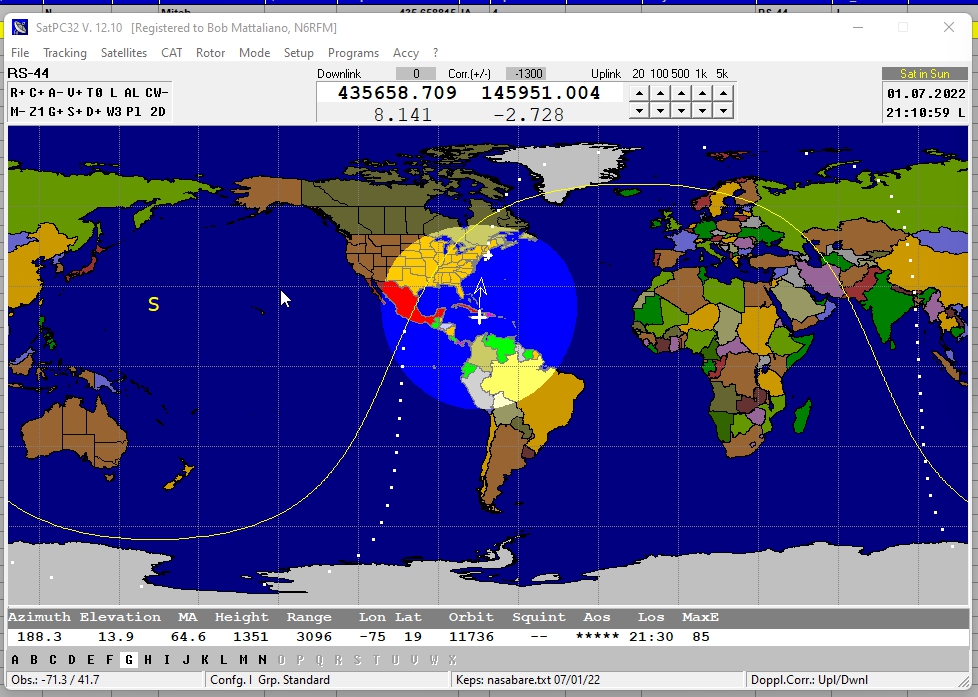Decrease uplink by 20 Hz down arrow
The height and width of the screenshot is (697, 978).
click(639, 110)
